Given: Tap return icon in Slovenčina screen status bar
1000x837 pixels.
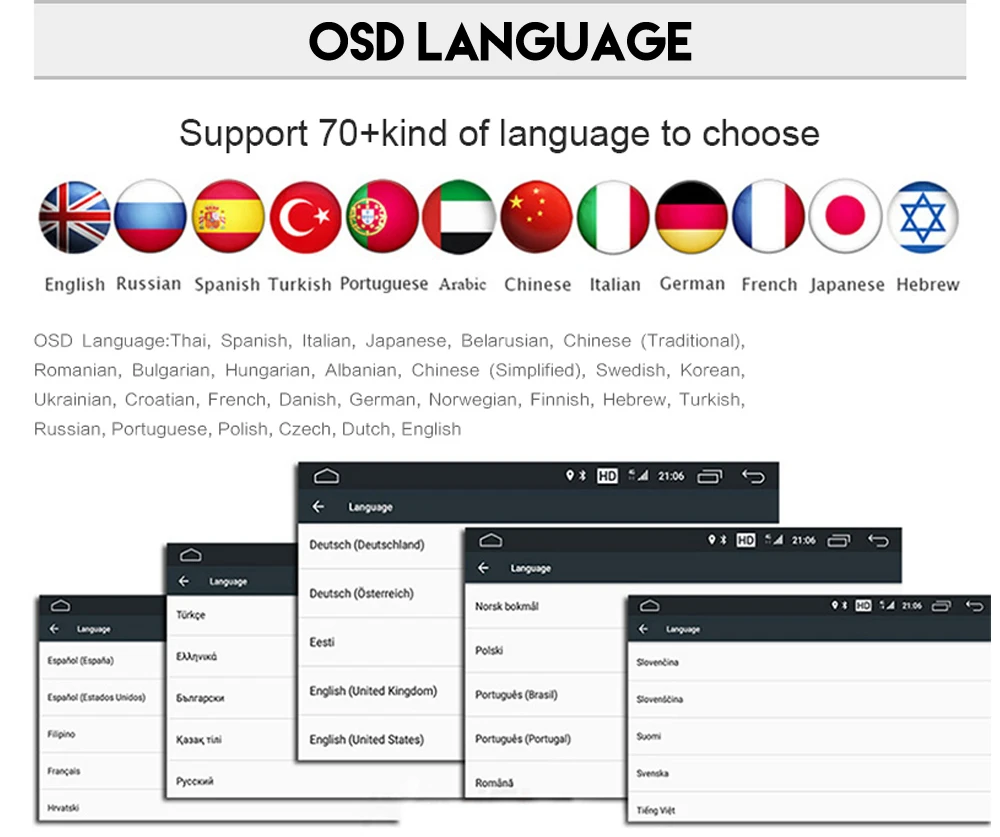Looking at the screenshot, I should pyautogui.click(x=974, y=605).
